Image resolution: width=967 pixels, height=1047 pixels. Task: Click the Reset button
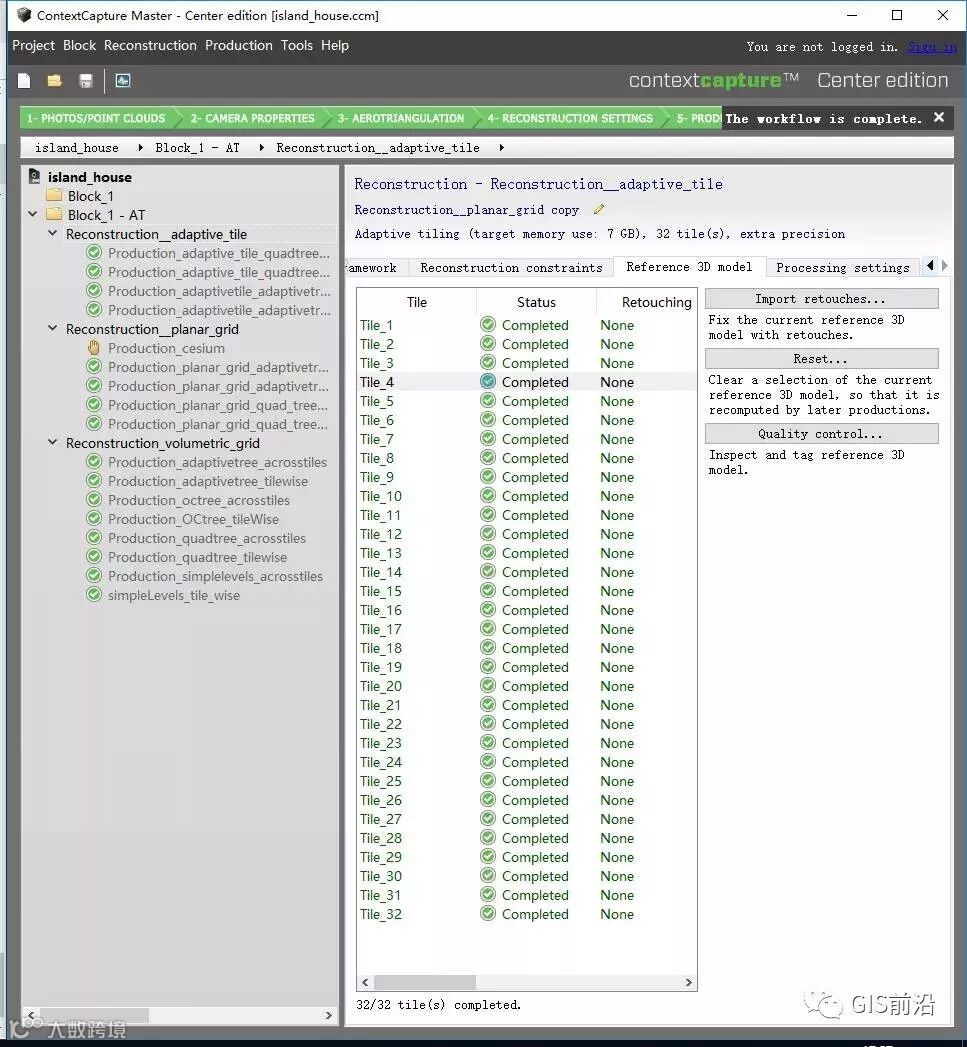(x=821, y=359)
